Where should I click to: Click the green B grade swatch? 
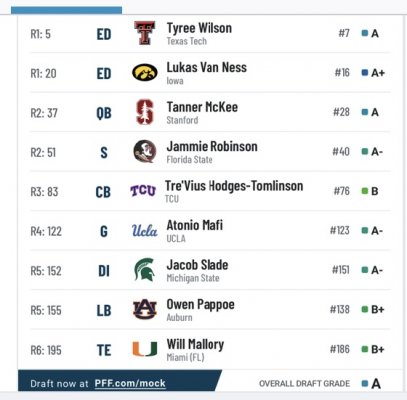pos(365,191)
